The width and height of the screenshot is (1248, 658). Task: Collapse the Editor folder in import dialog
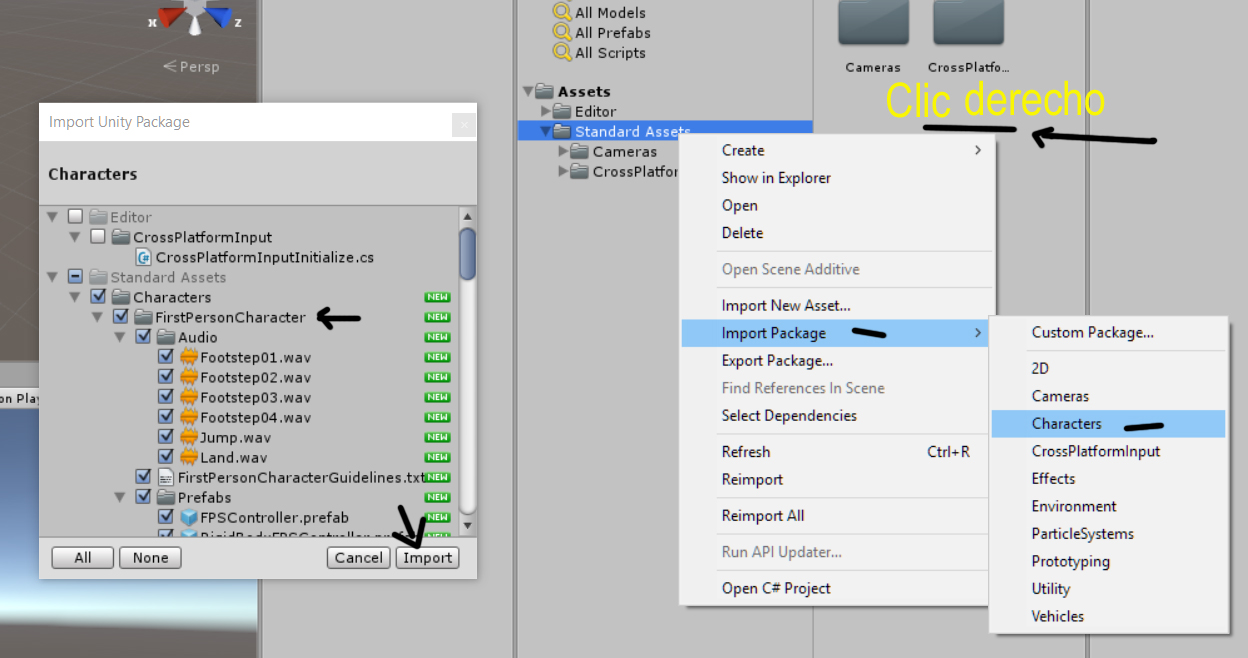coord(52,217)
